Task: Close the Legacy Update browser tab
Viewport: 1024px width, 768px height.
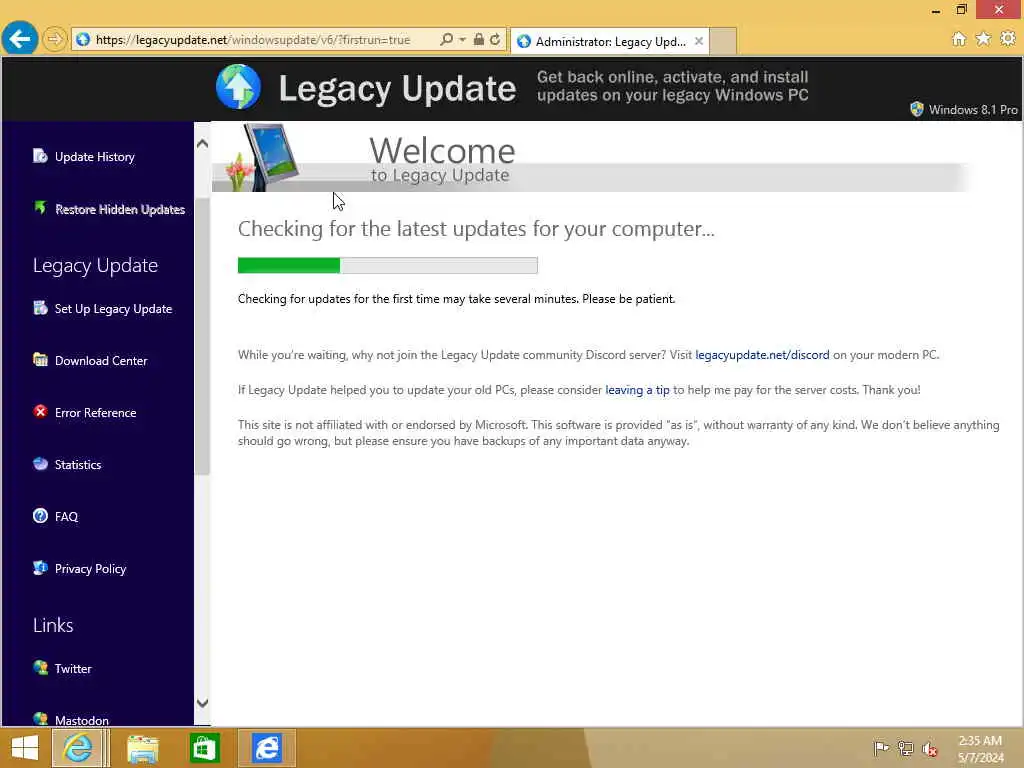Action: coord(699,41)
